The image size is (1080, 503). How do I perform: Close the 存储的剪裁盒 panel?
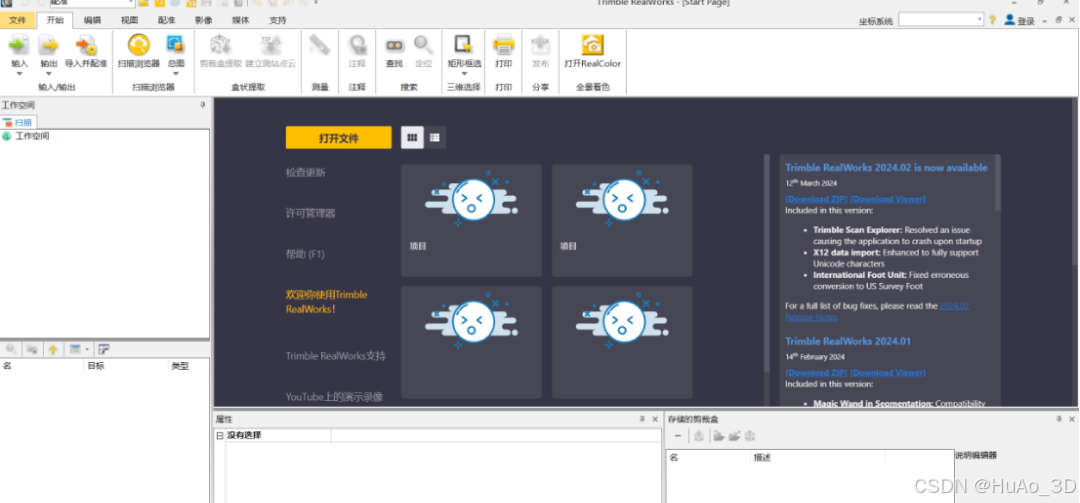tap(1072, 419)
